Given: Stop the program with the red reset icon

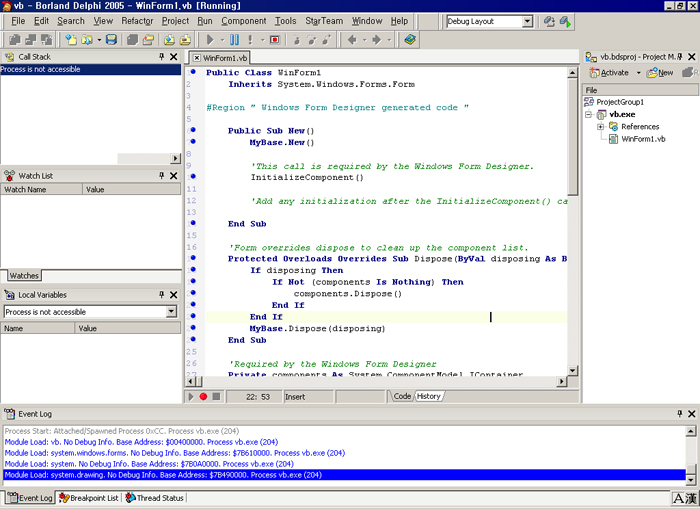Looking at the screenshot, I should (275, 40).
